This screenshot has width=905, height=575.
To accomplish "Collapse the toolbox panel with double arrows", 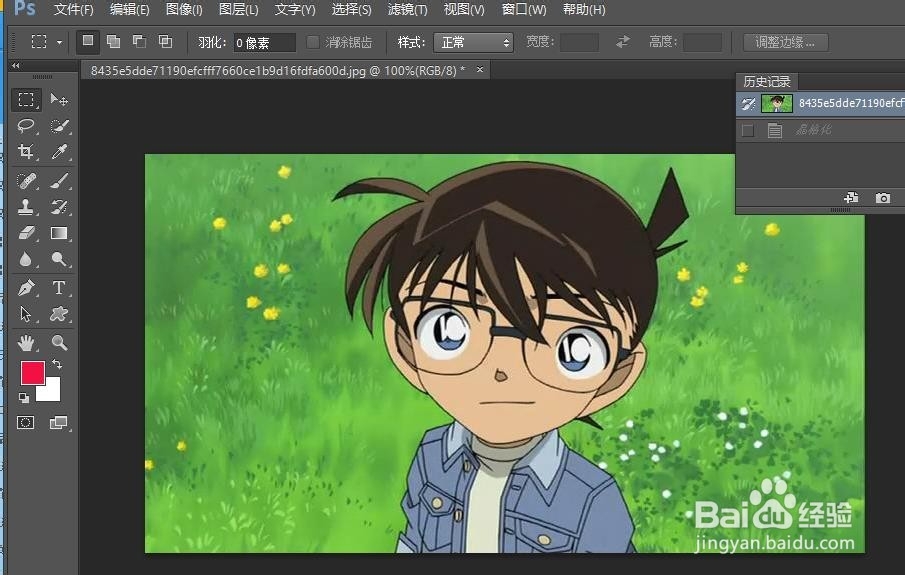I will pyautogui.click(x=16, y=65).
